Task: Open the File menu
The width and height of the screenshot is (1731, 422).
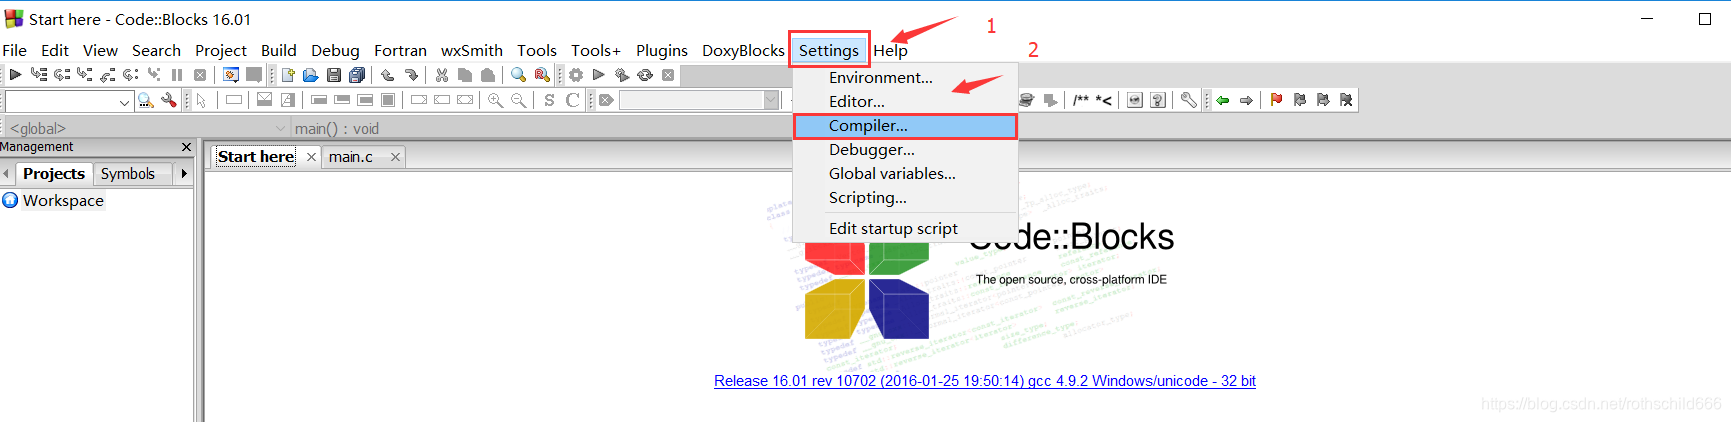Action: coord(15,50)
